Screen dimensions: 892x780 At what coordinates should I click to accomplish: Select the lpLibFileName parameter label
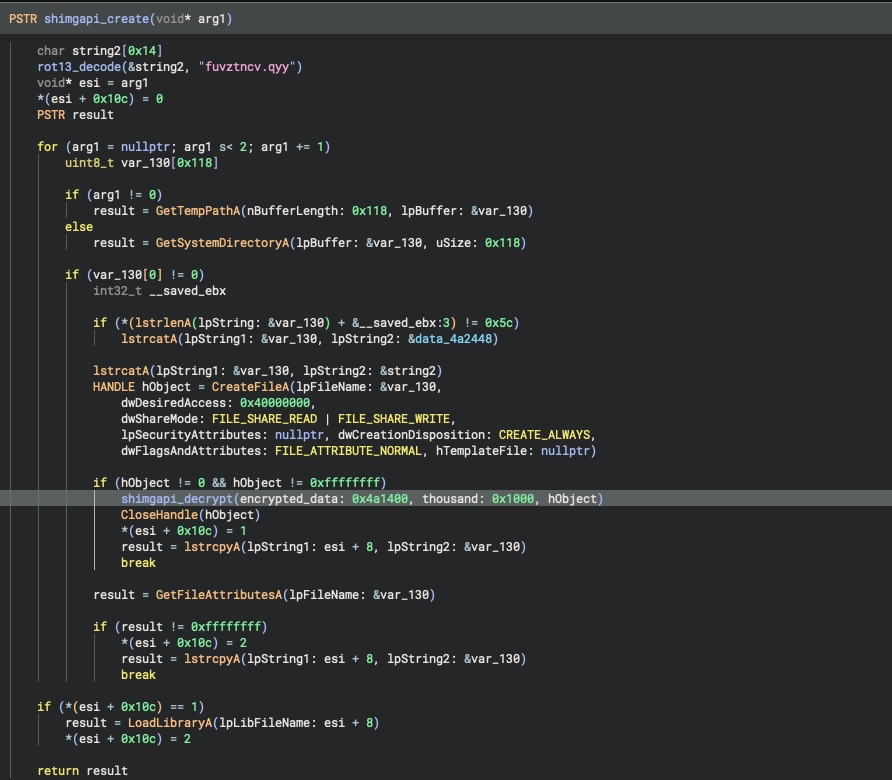(265, 723)
